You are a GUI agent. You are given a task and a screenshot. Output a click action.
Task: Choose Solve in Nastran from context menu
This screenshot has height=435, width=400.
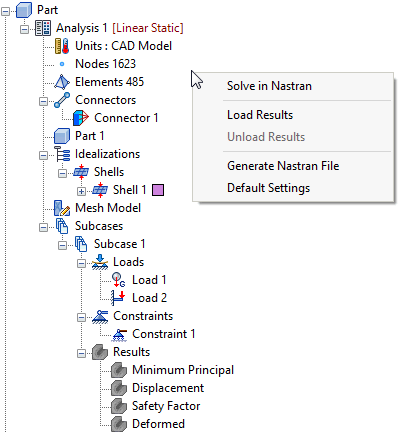(269, 86)
